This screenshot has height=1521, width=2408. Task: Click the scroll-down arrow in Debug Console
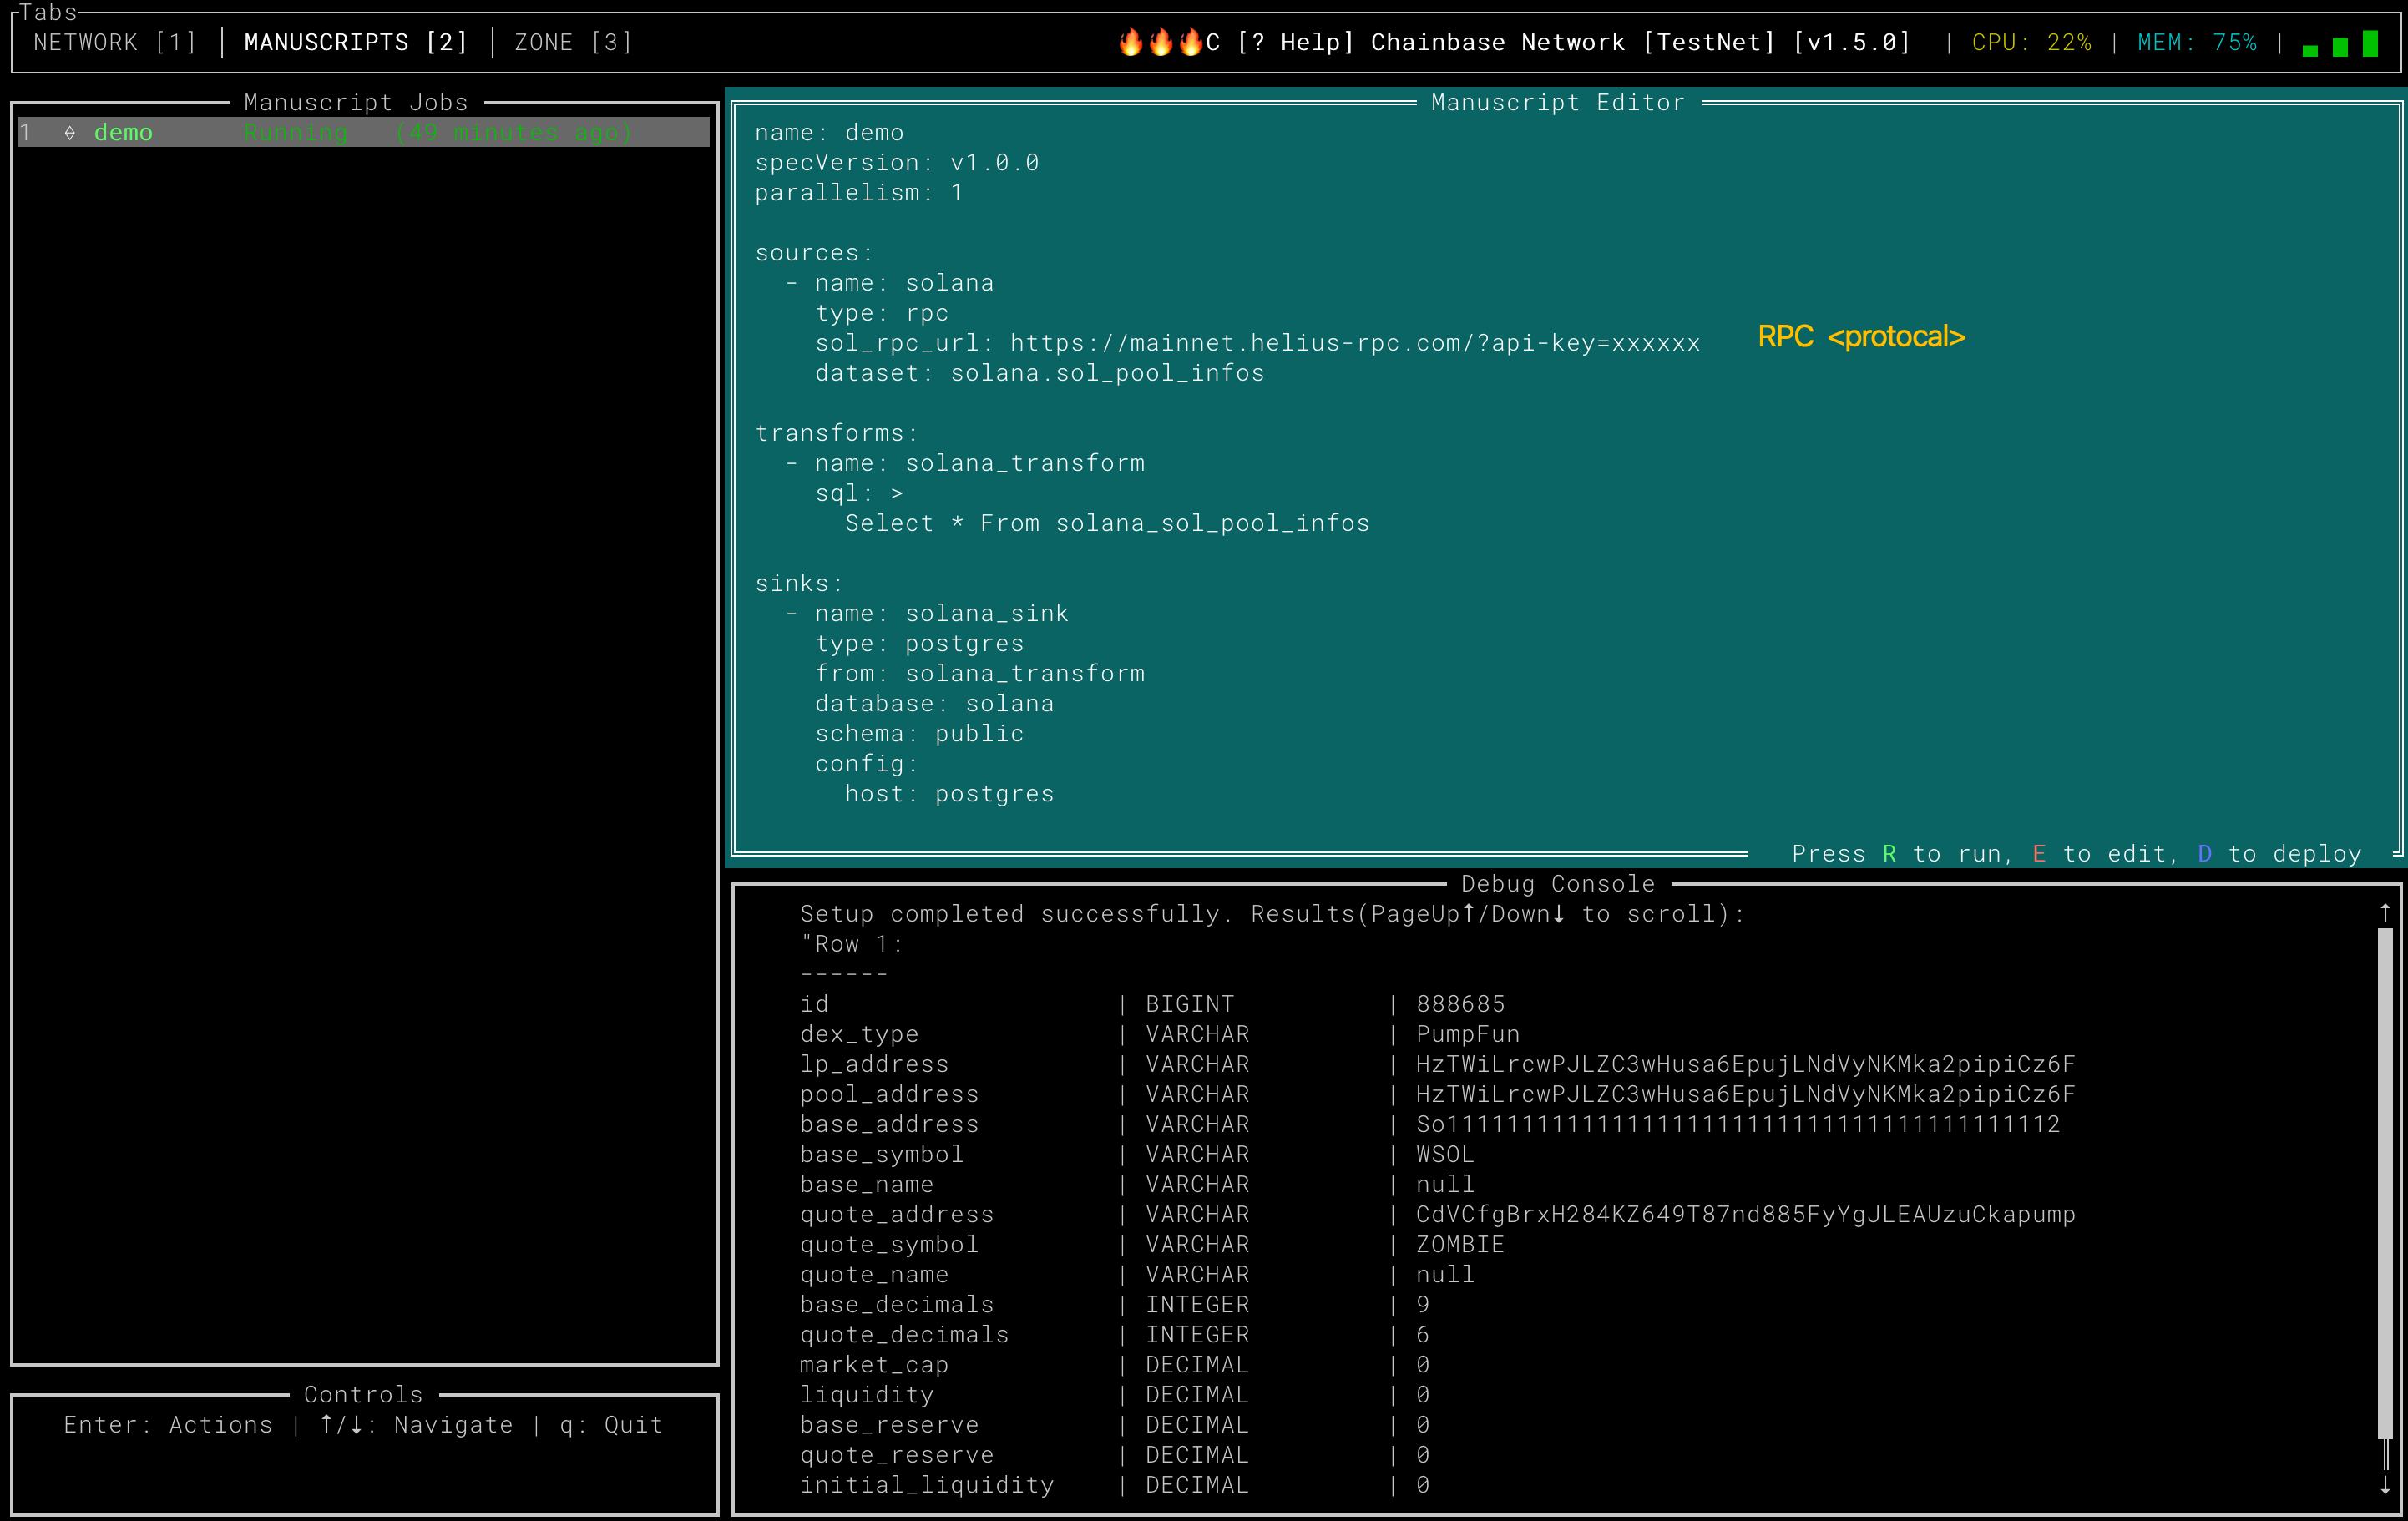tap(2385, 1485)
